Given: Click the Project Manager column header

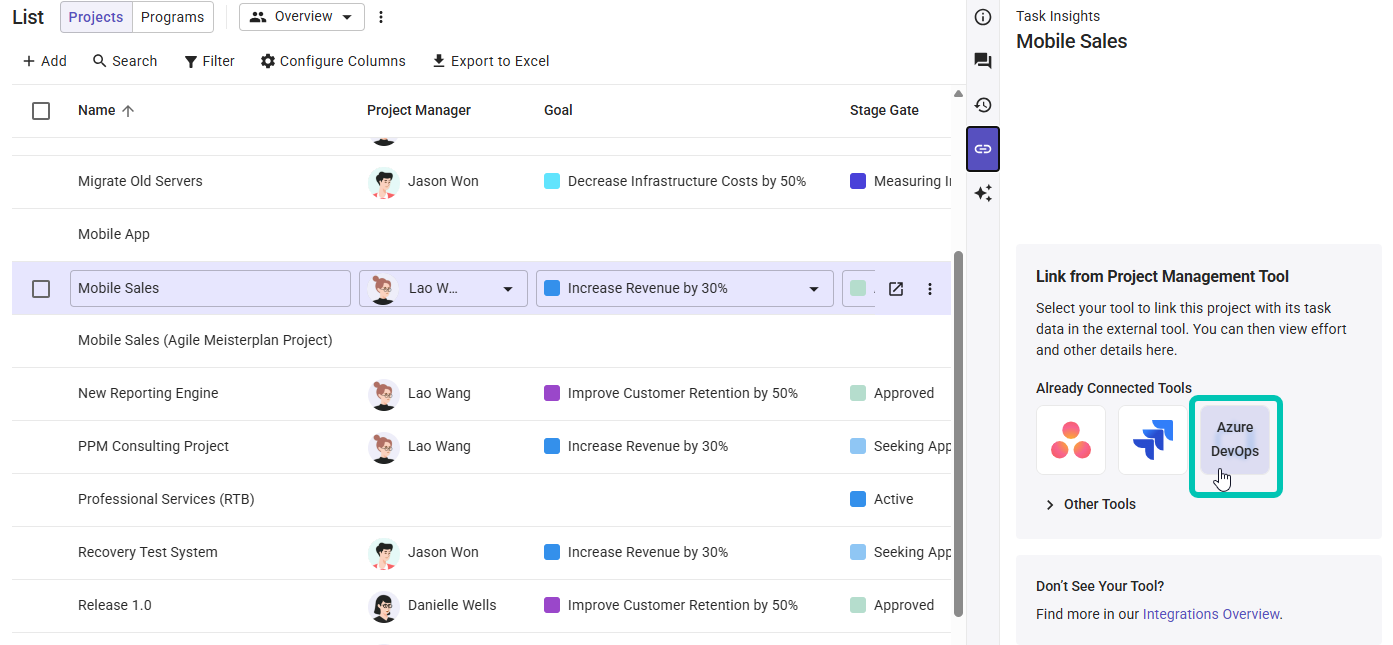Looking at the screenshot, I should pos(419,111).
